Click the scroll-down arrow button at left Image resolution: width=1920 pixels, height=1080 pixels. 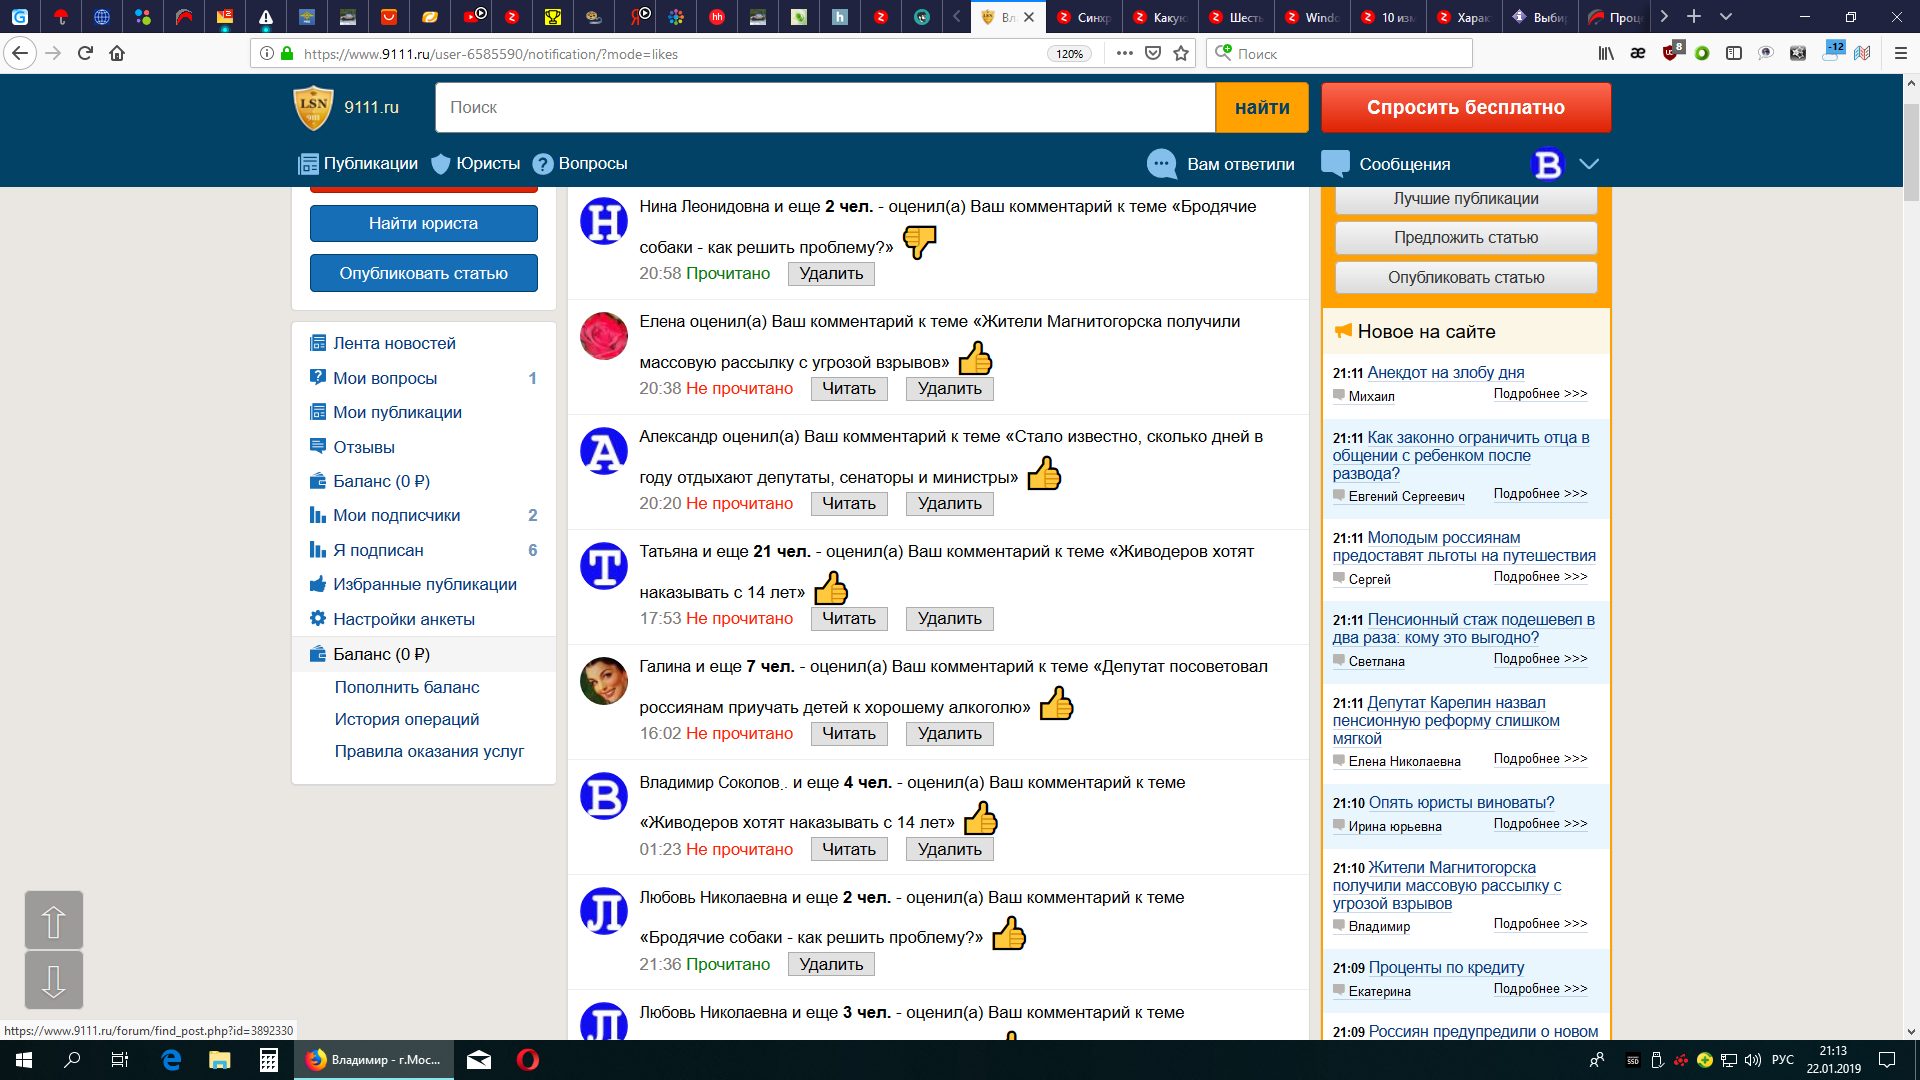[x=54, y=980]
